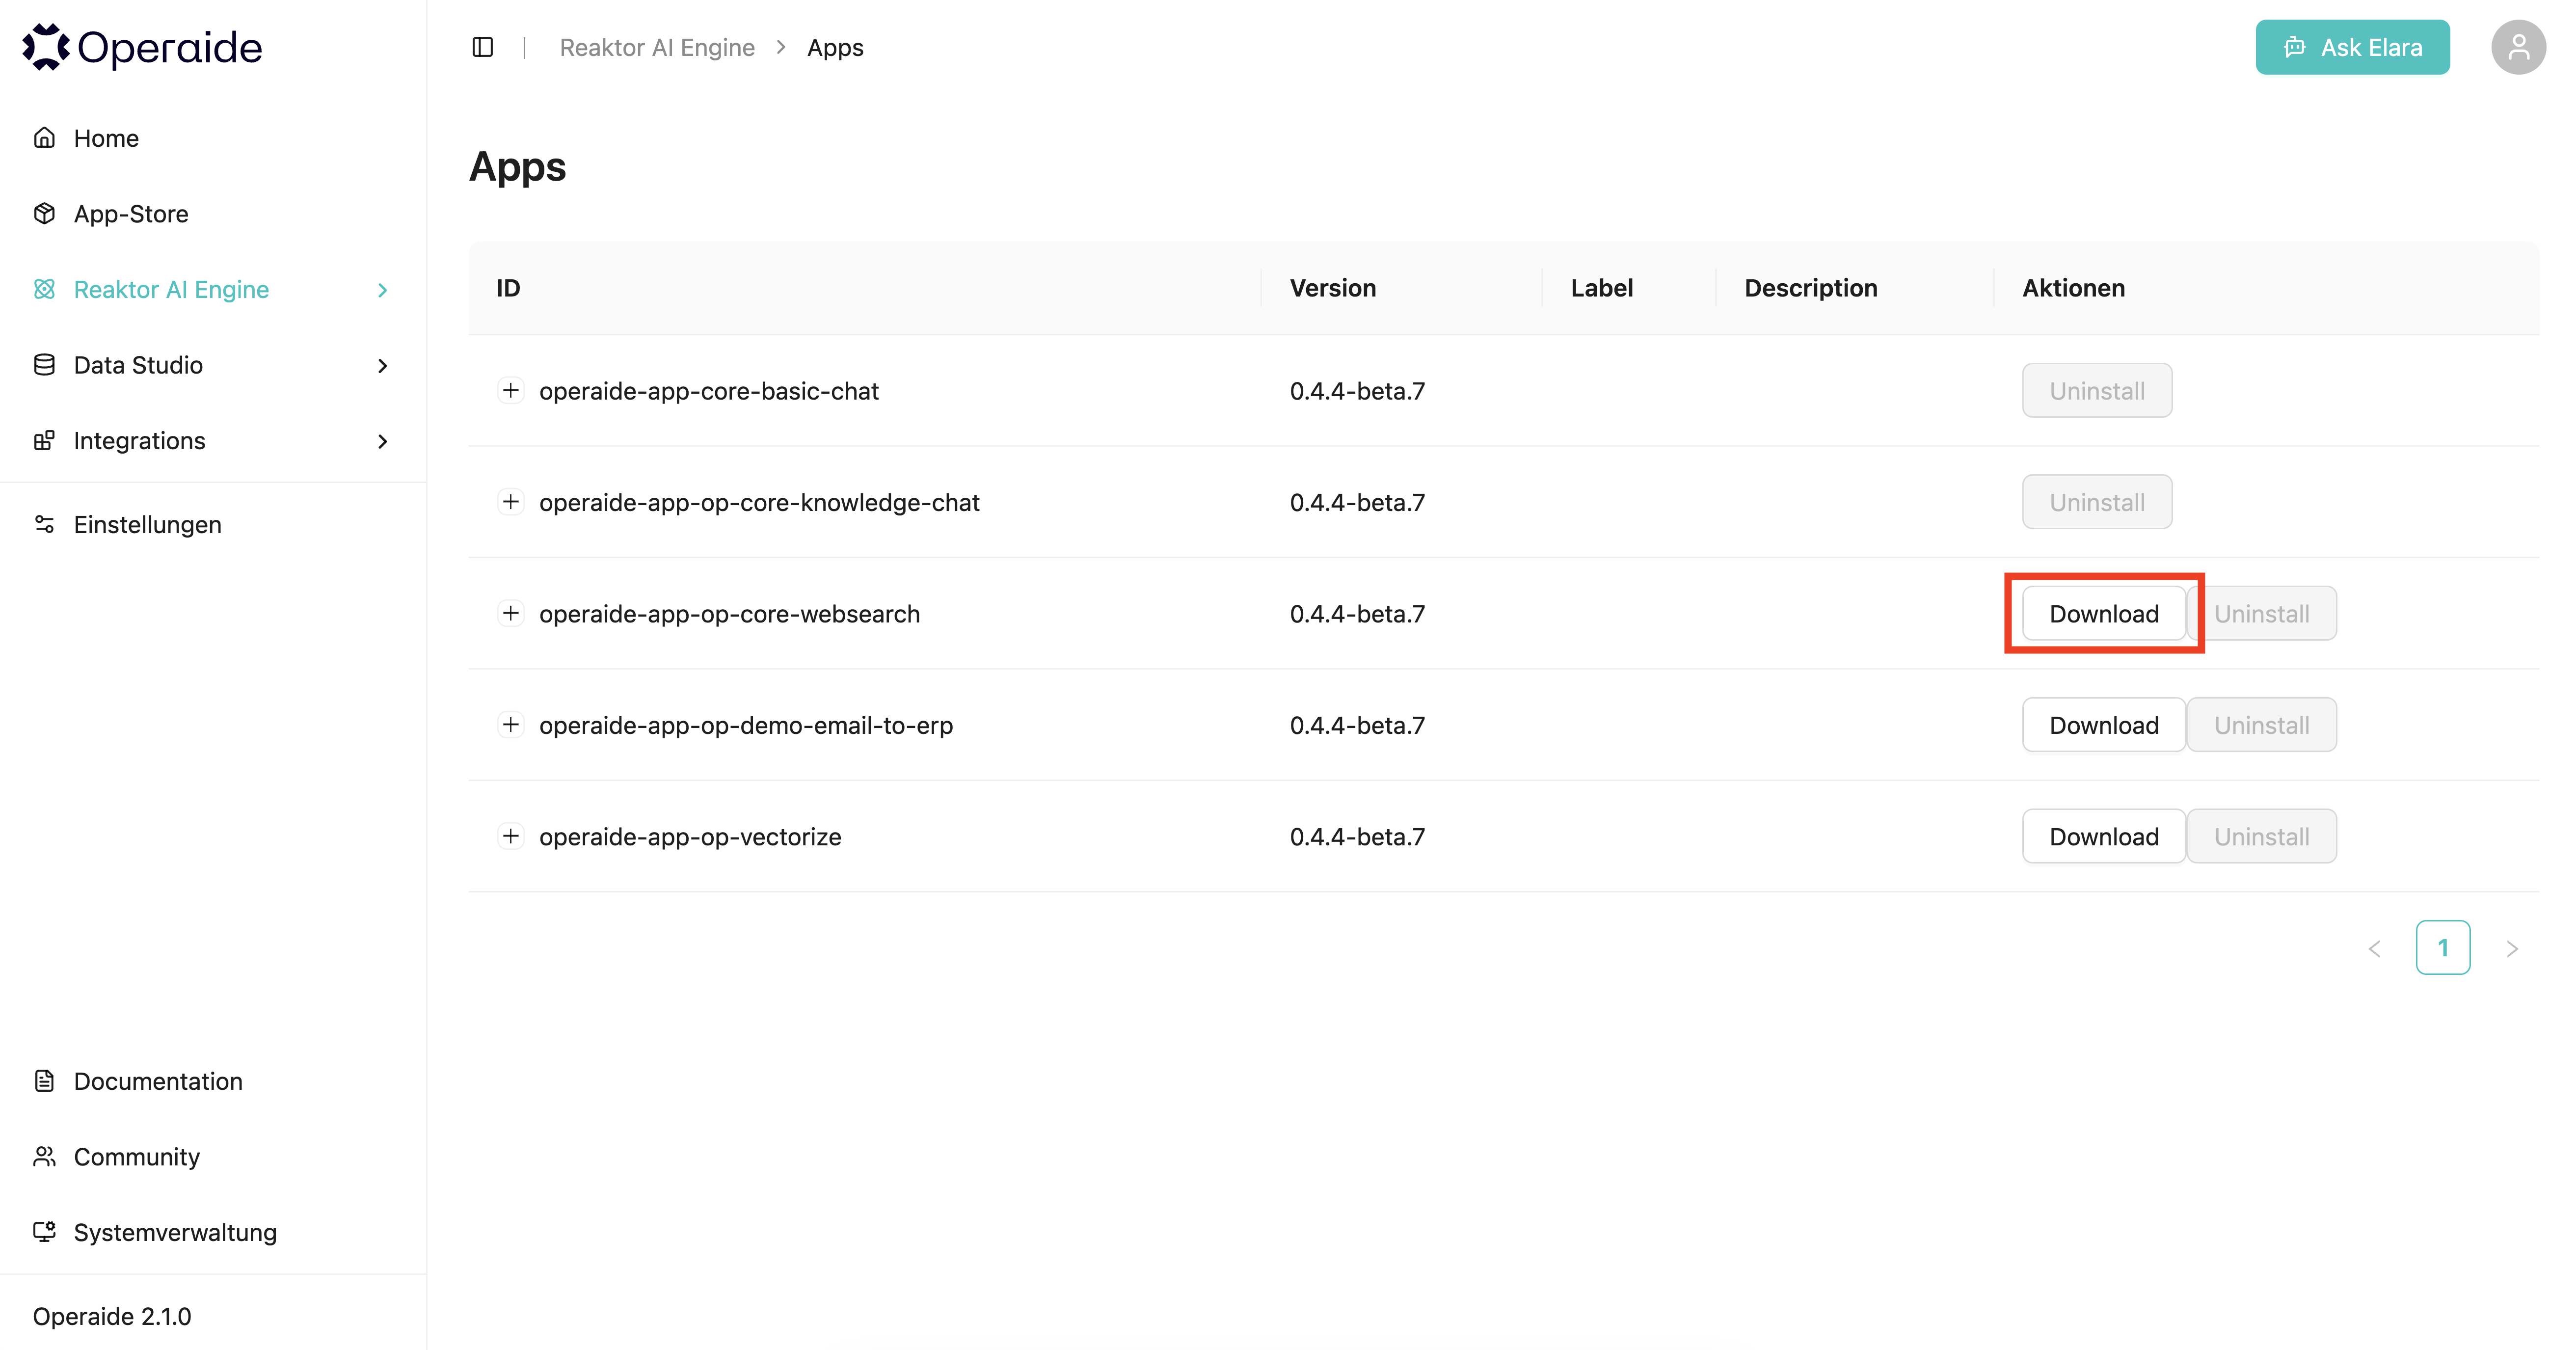Image resolution: width=2576 pixels, height=1350 pixels.
Task: Select Reaktor AI Engine menu item
Action: 212,289
